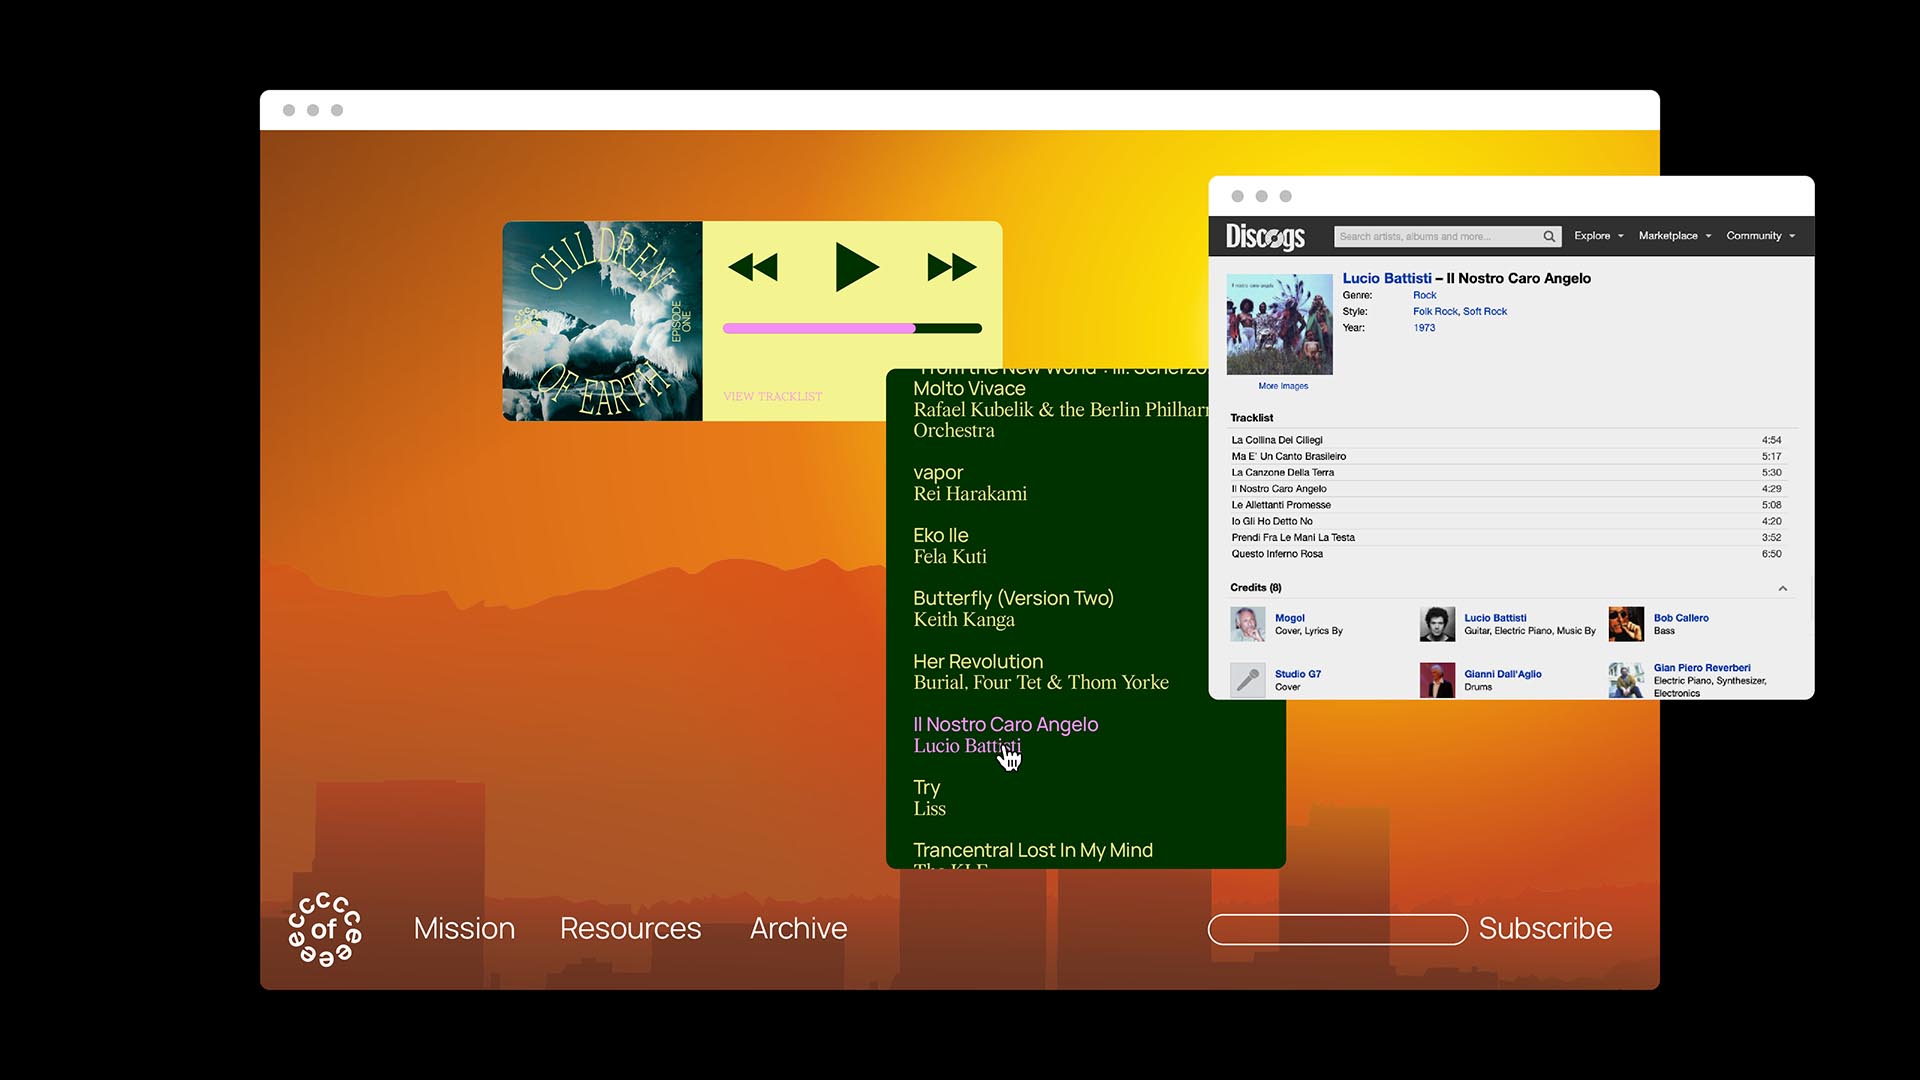The image size is (1920, 1080).
Task: Open the Explore dropdown in Discogs
Action: pyautogui.click(x=1598, y=236)
